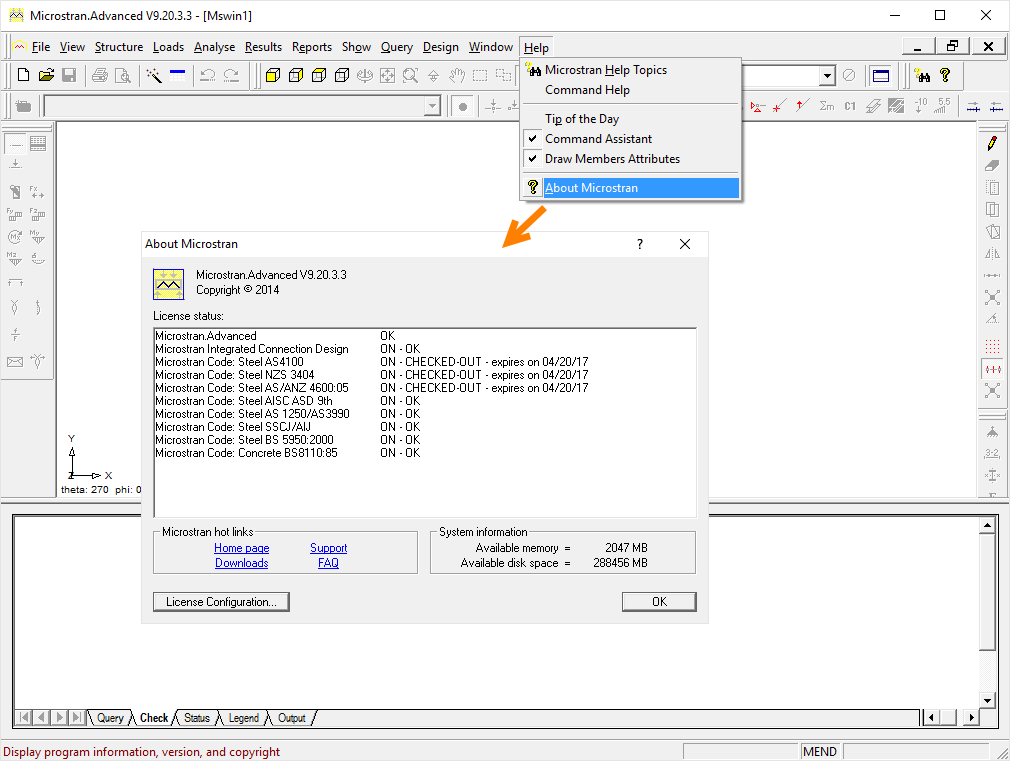
Task: Click the Zoom magnifier toolbar icon
Action: point(410,75)
